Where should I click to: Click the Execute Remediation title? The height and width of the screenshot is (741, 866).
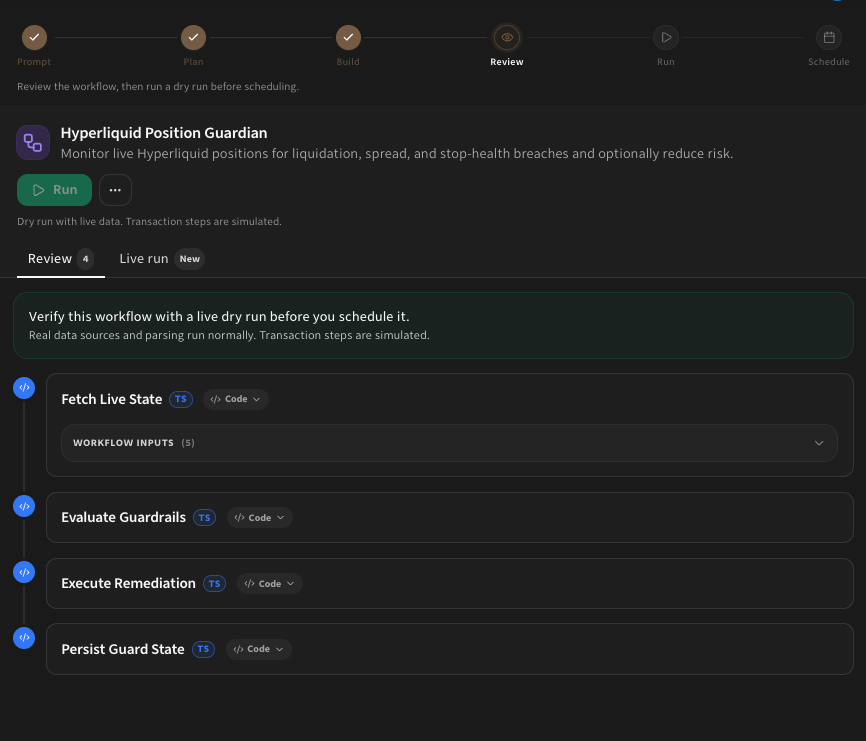click(x=128, y=584)
